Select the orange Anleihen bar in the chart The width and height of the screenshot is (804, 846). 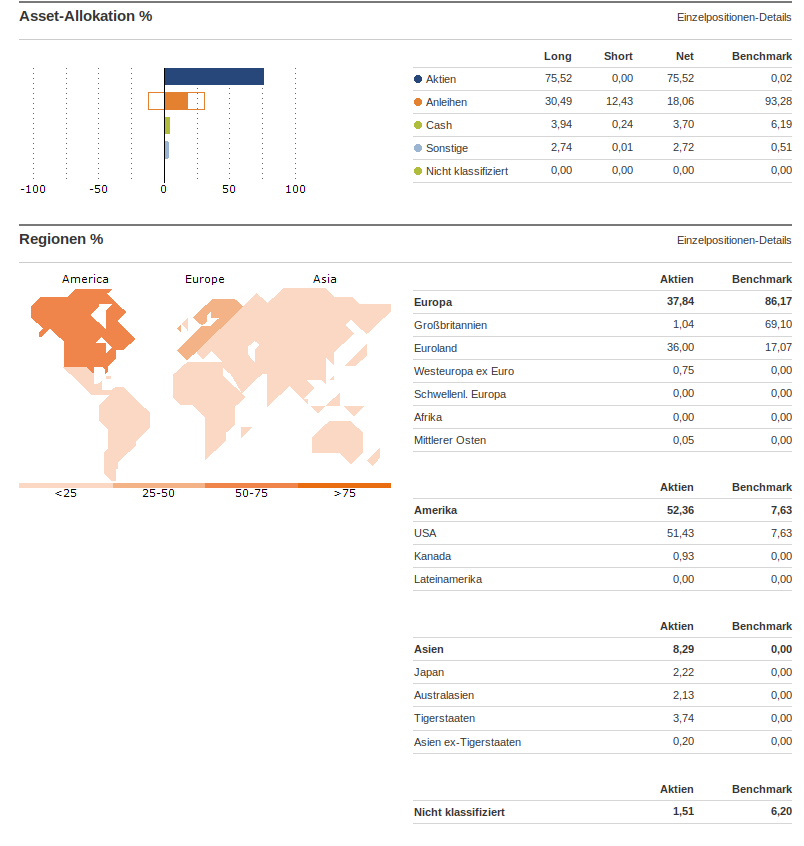coord(176,101)
